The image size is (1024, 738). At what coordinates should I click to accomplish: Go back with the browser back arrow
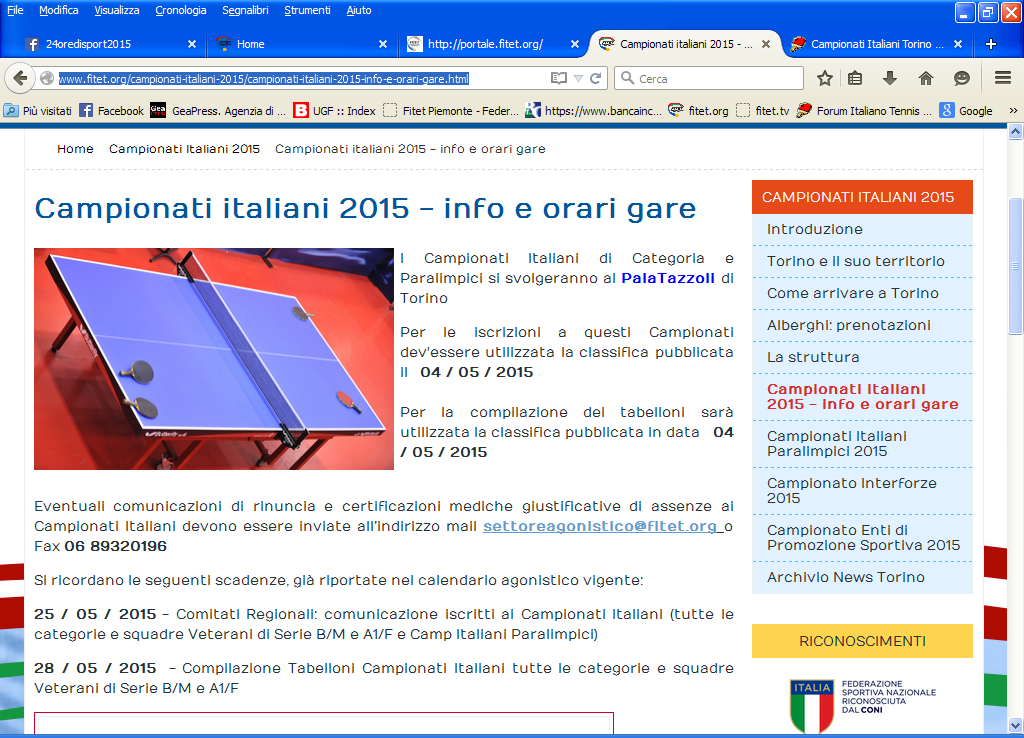tap(20, 78)
